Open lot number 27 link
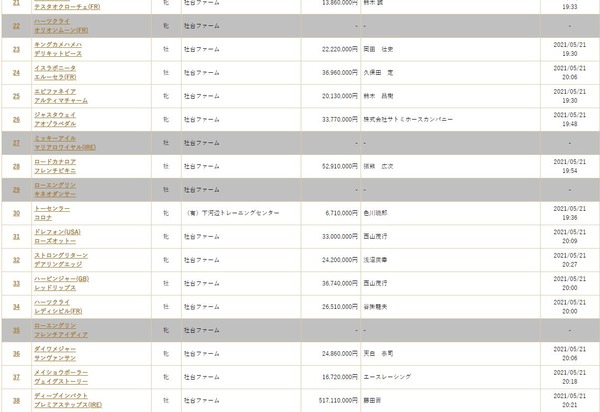Image resolution: width=600 pixels, height=412 pixels. tap(16, 143)
